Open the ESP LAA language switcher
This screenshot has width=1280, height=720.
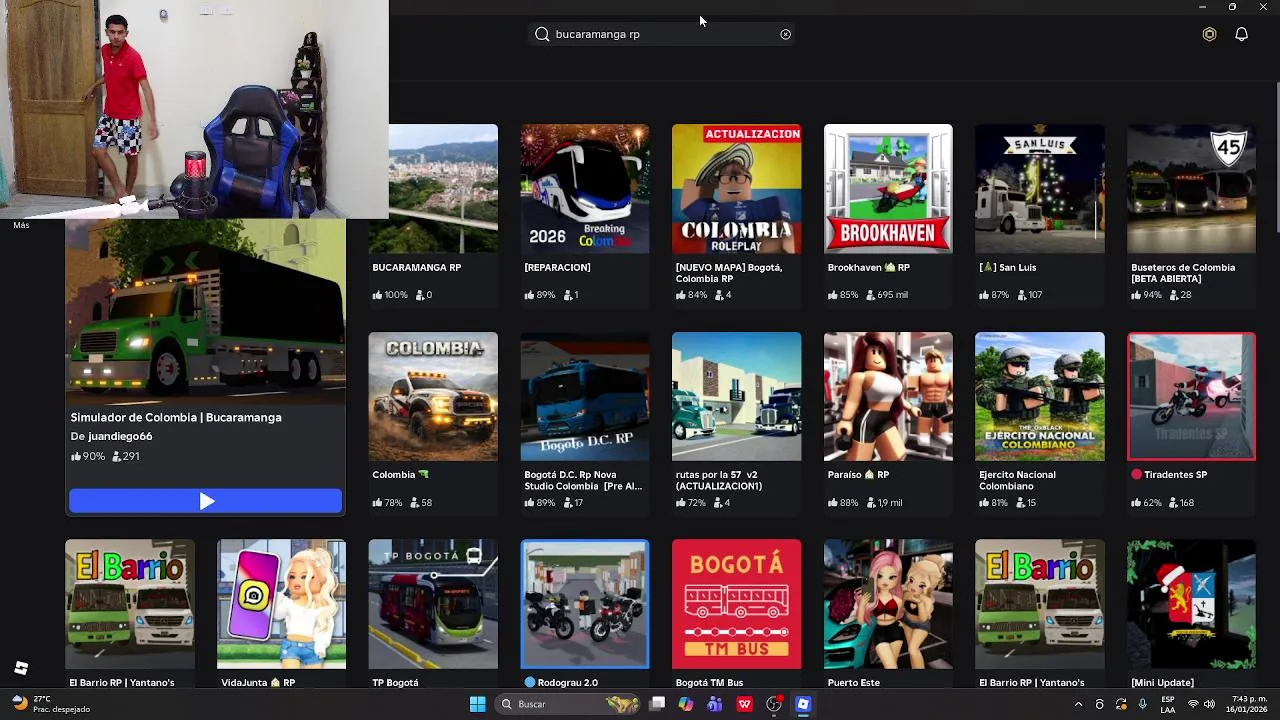[1168, 704]
